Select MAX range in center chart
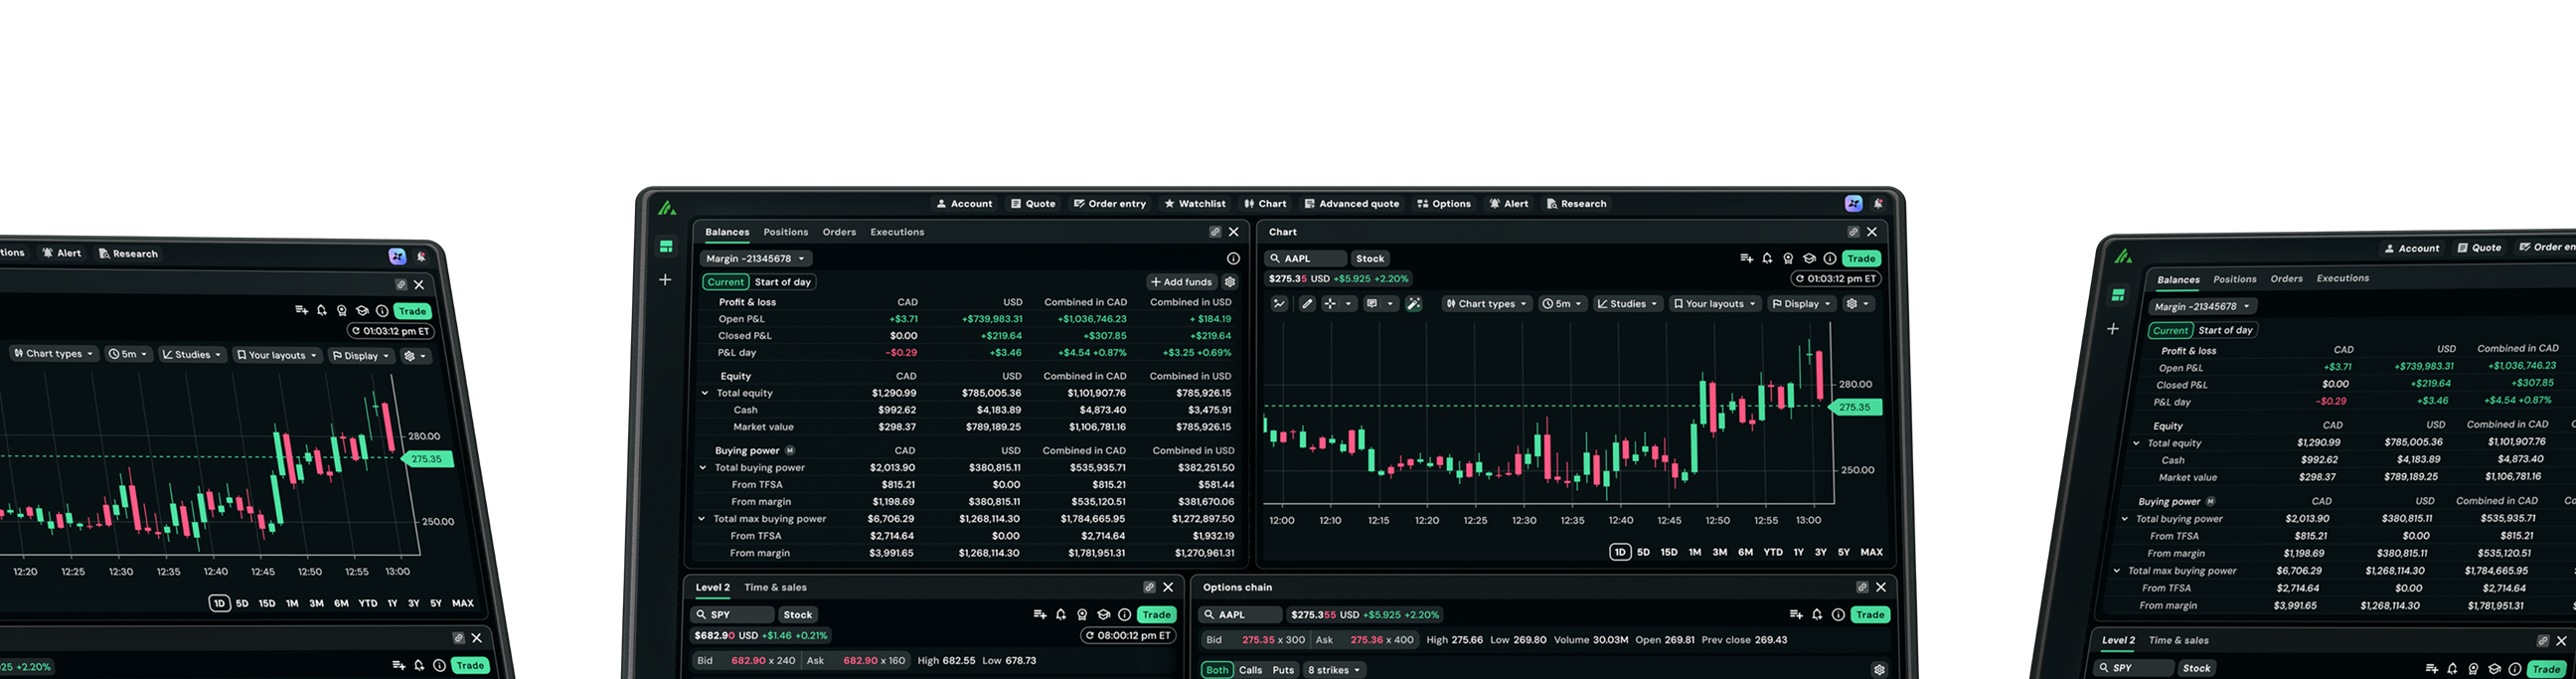 (x=1871, y=552)
